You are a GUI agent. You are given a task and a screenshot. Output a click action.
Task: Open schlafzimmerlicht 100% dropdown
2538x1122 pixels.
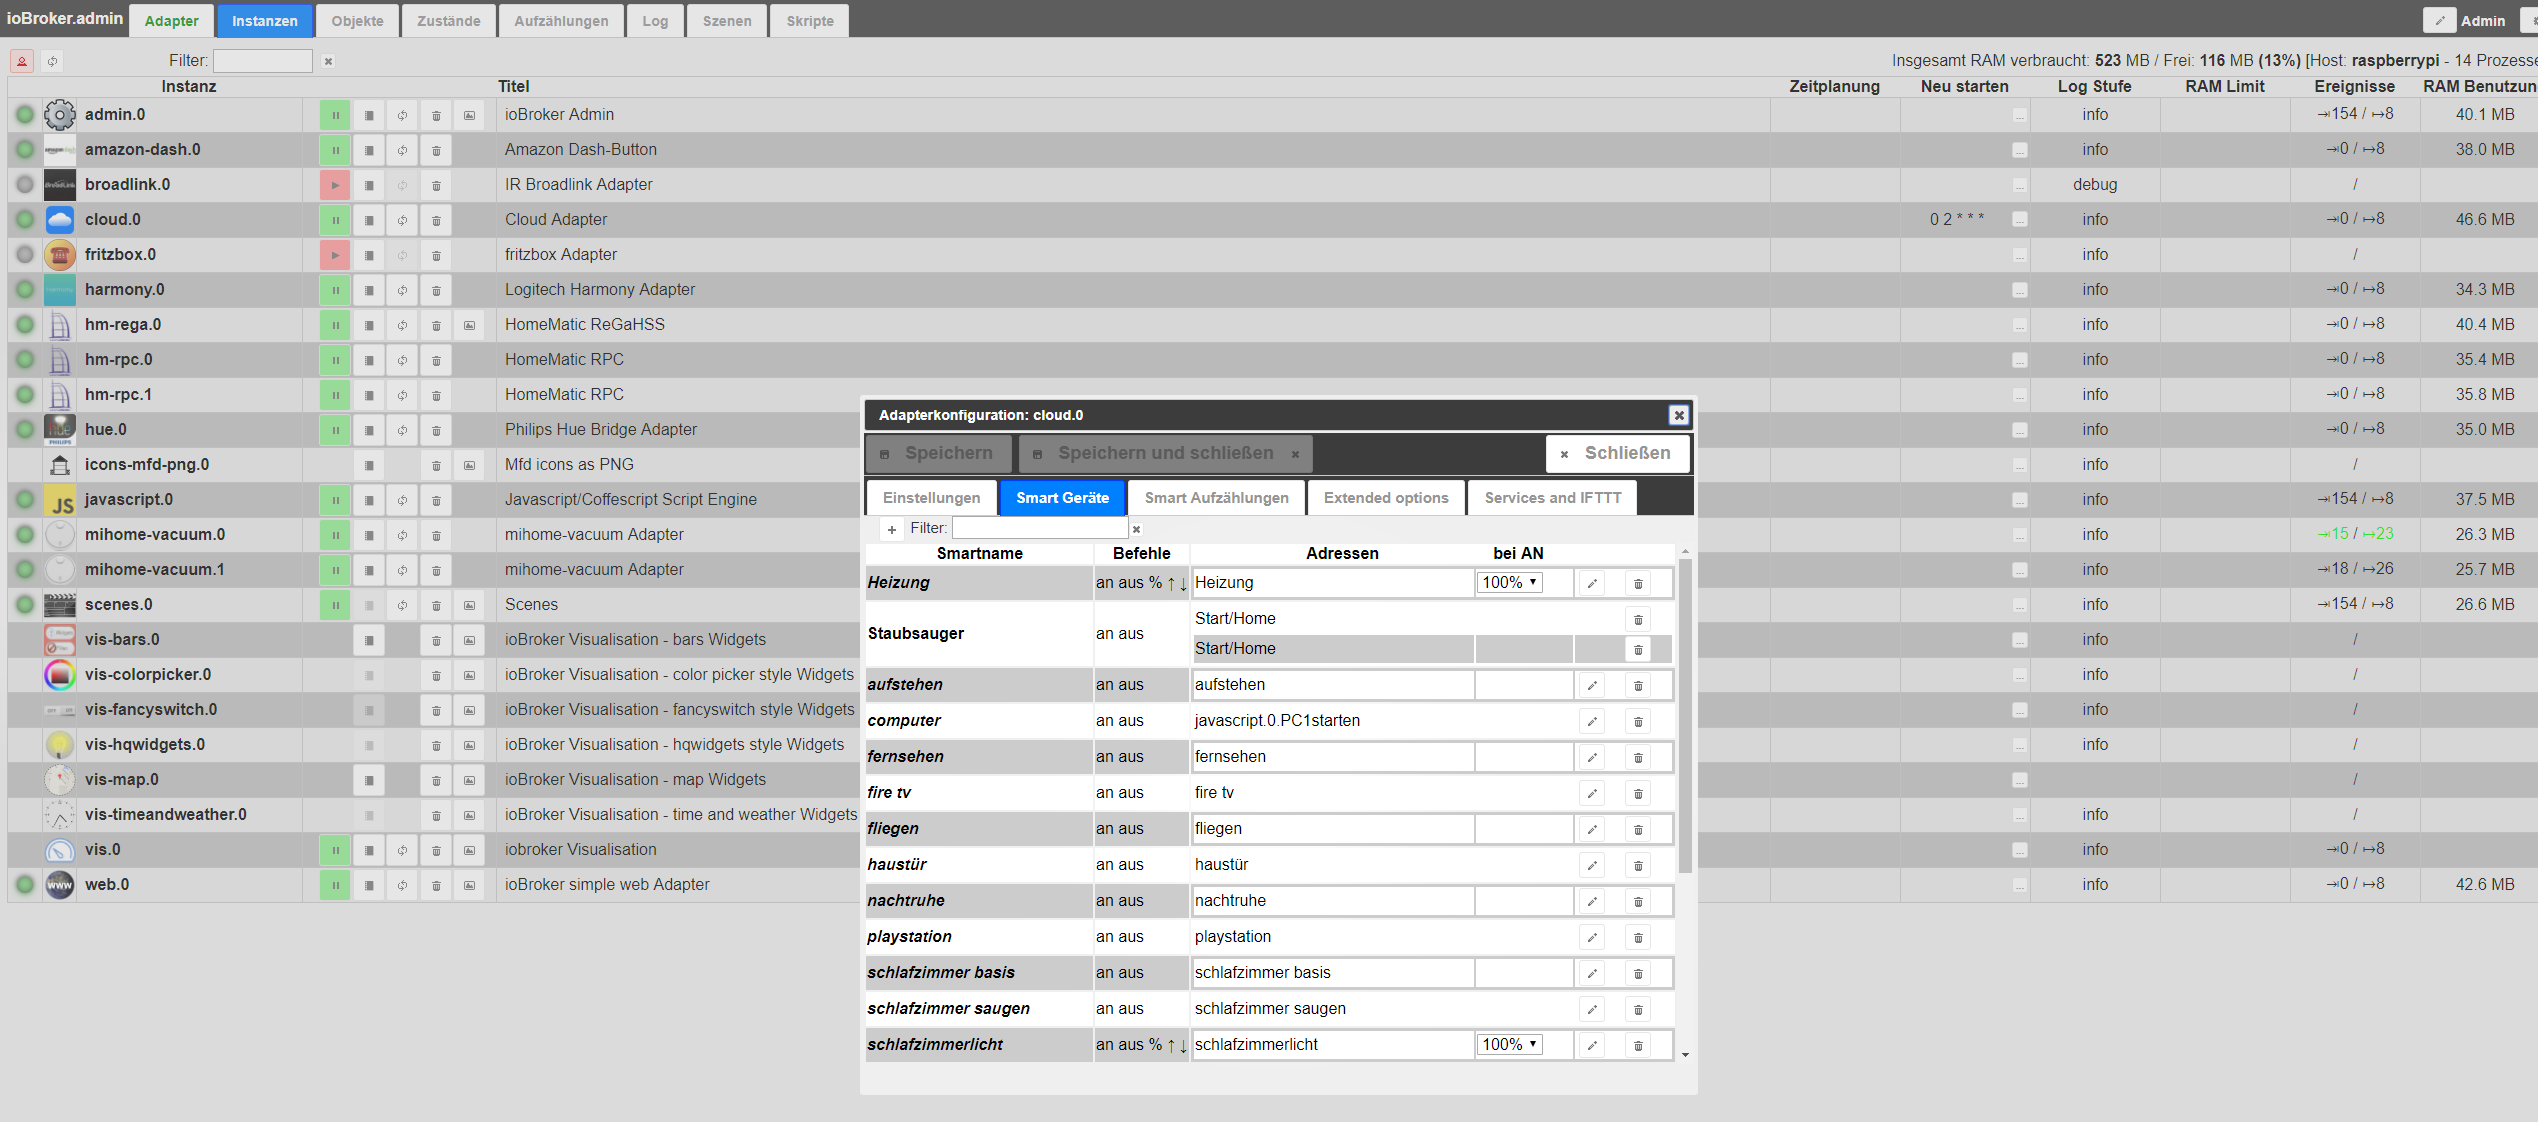coord(1509,1044)
